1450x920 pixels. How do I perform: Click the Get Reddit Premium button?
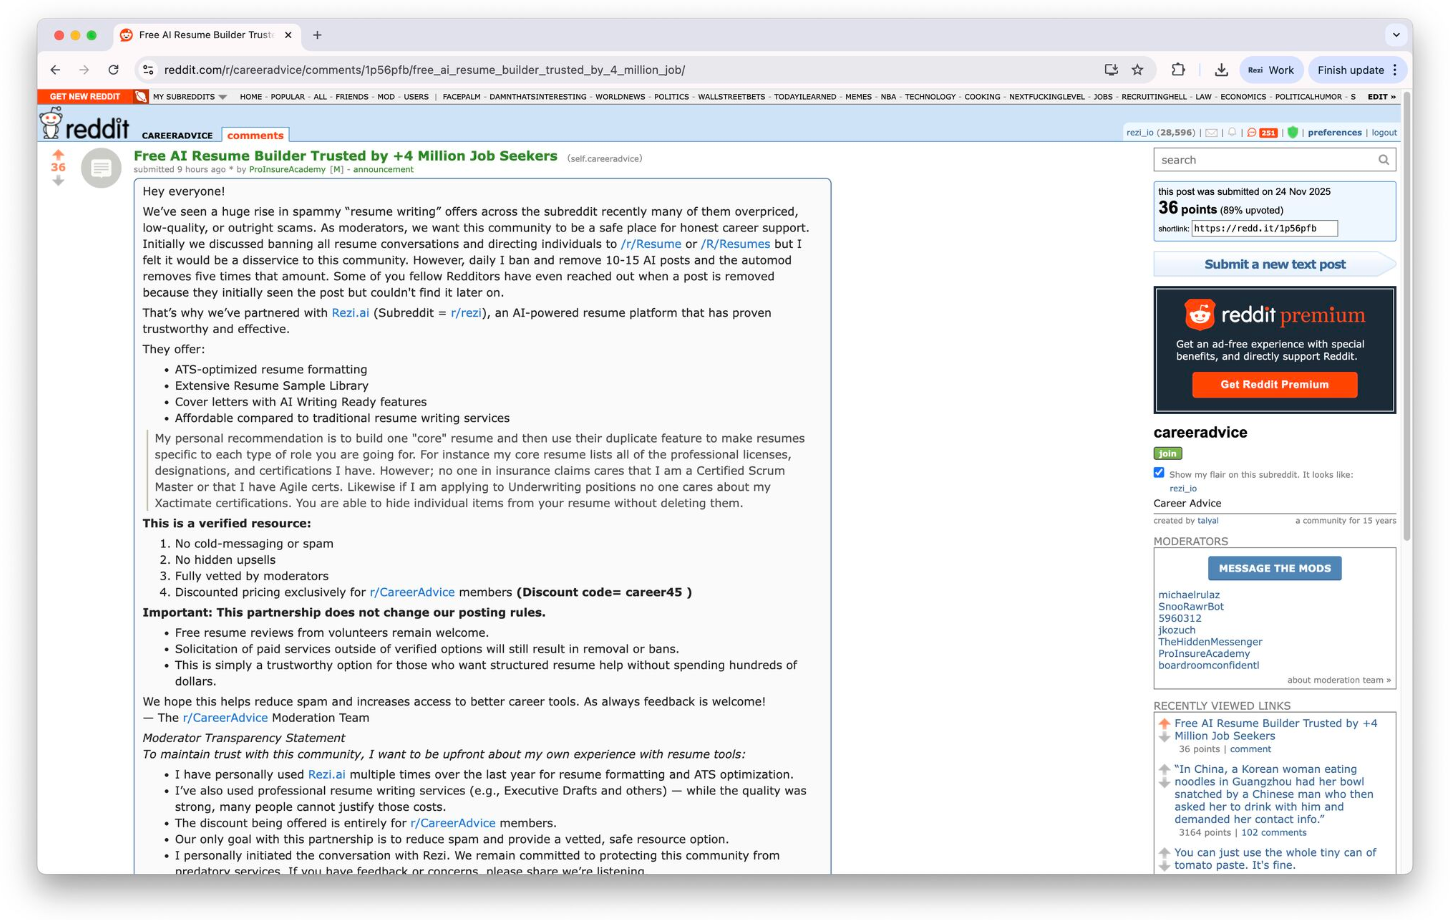coord(1275,384)
